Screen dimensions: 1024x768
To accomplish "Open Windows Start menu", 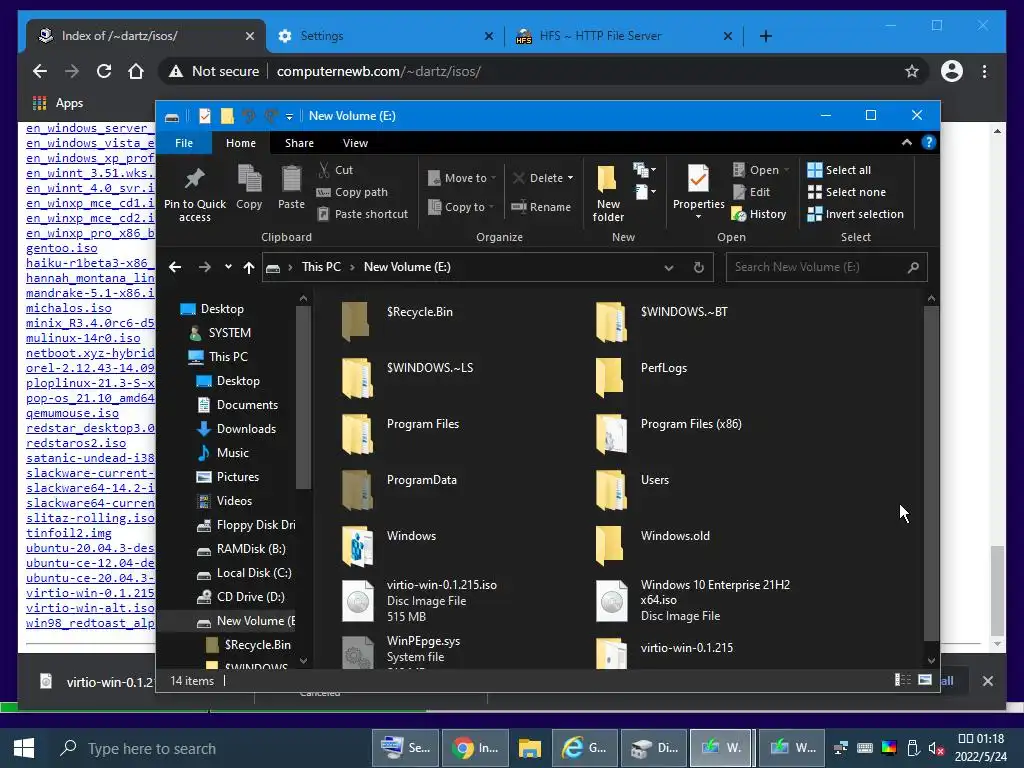I will click(x=24, y=748).
